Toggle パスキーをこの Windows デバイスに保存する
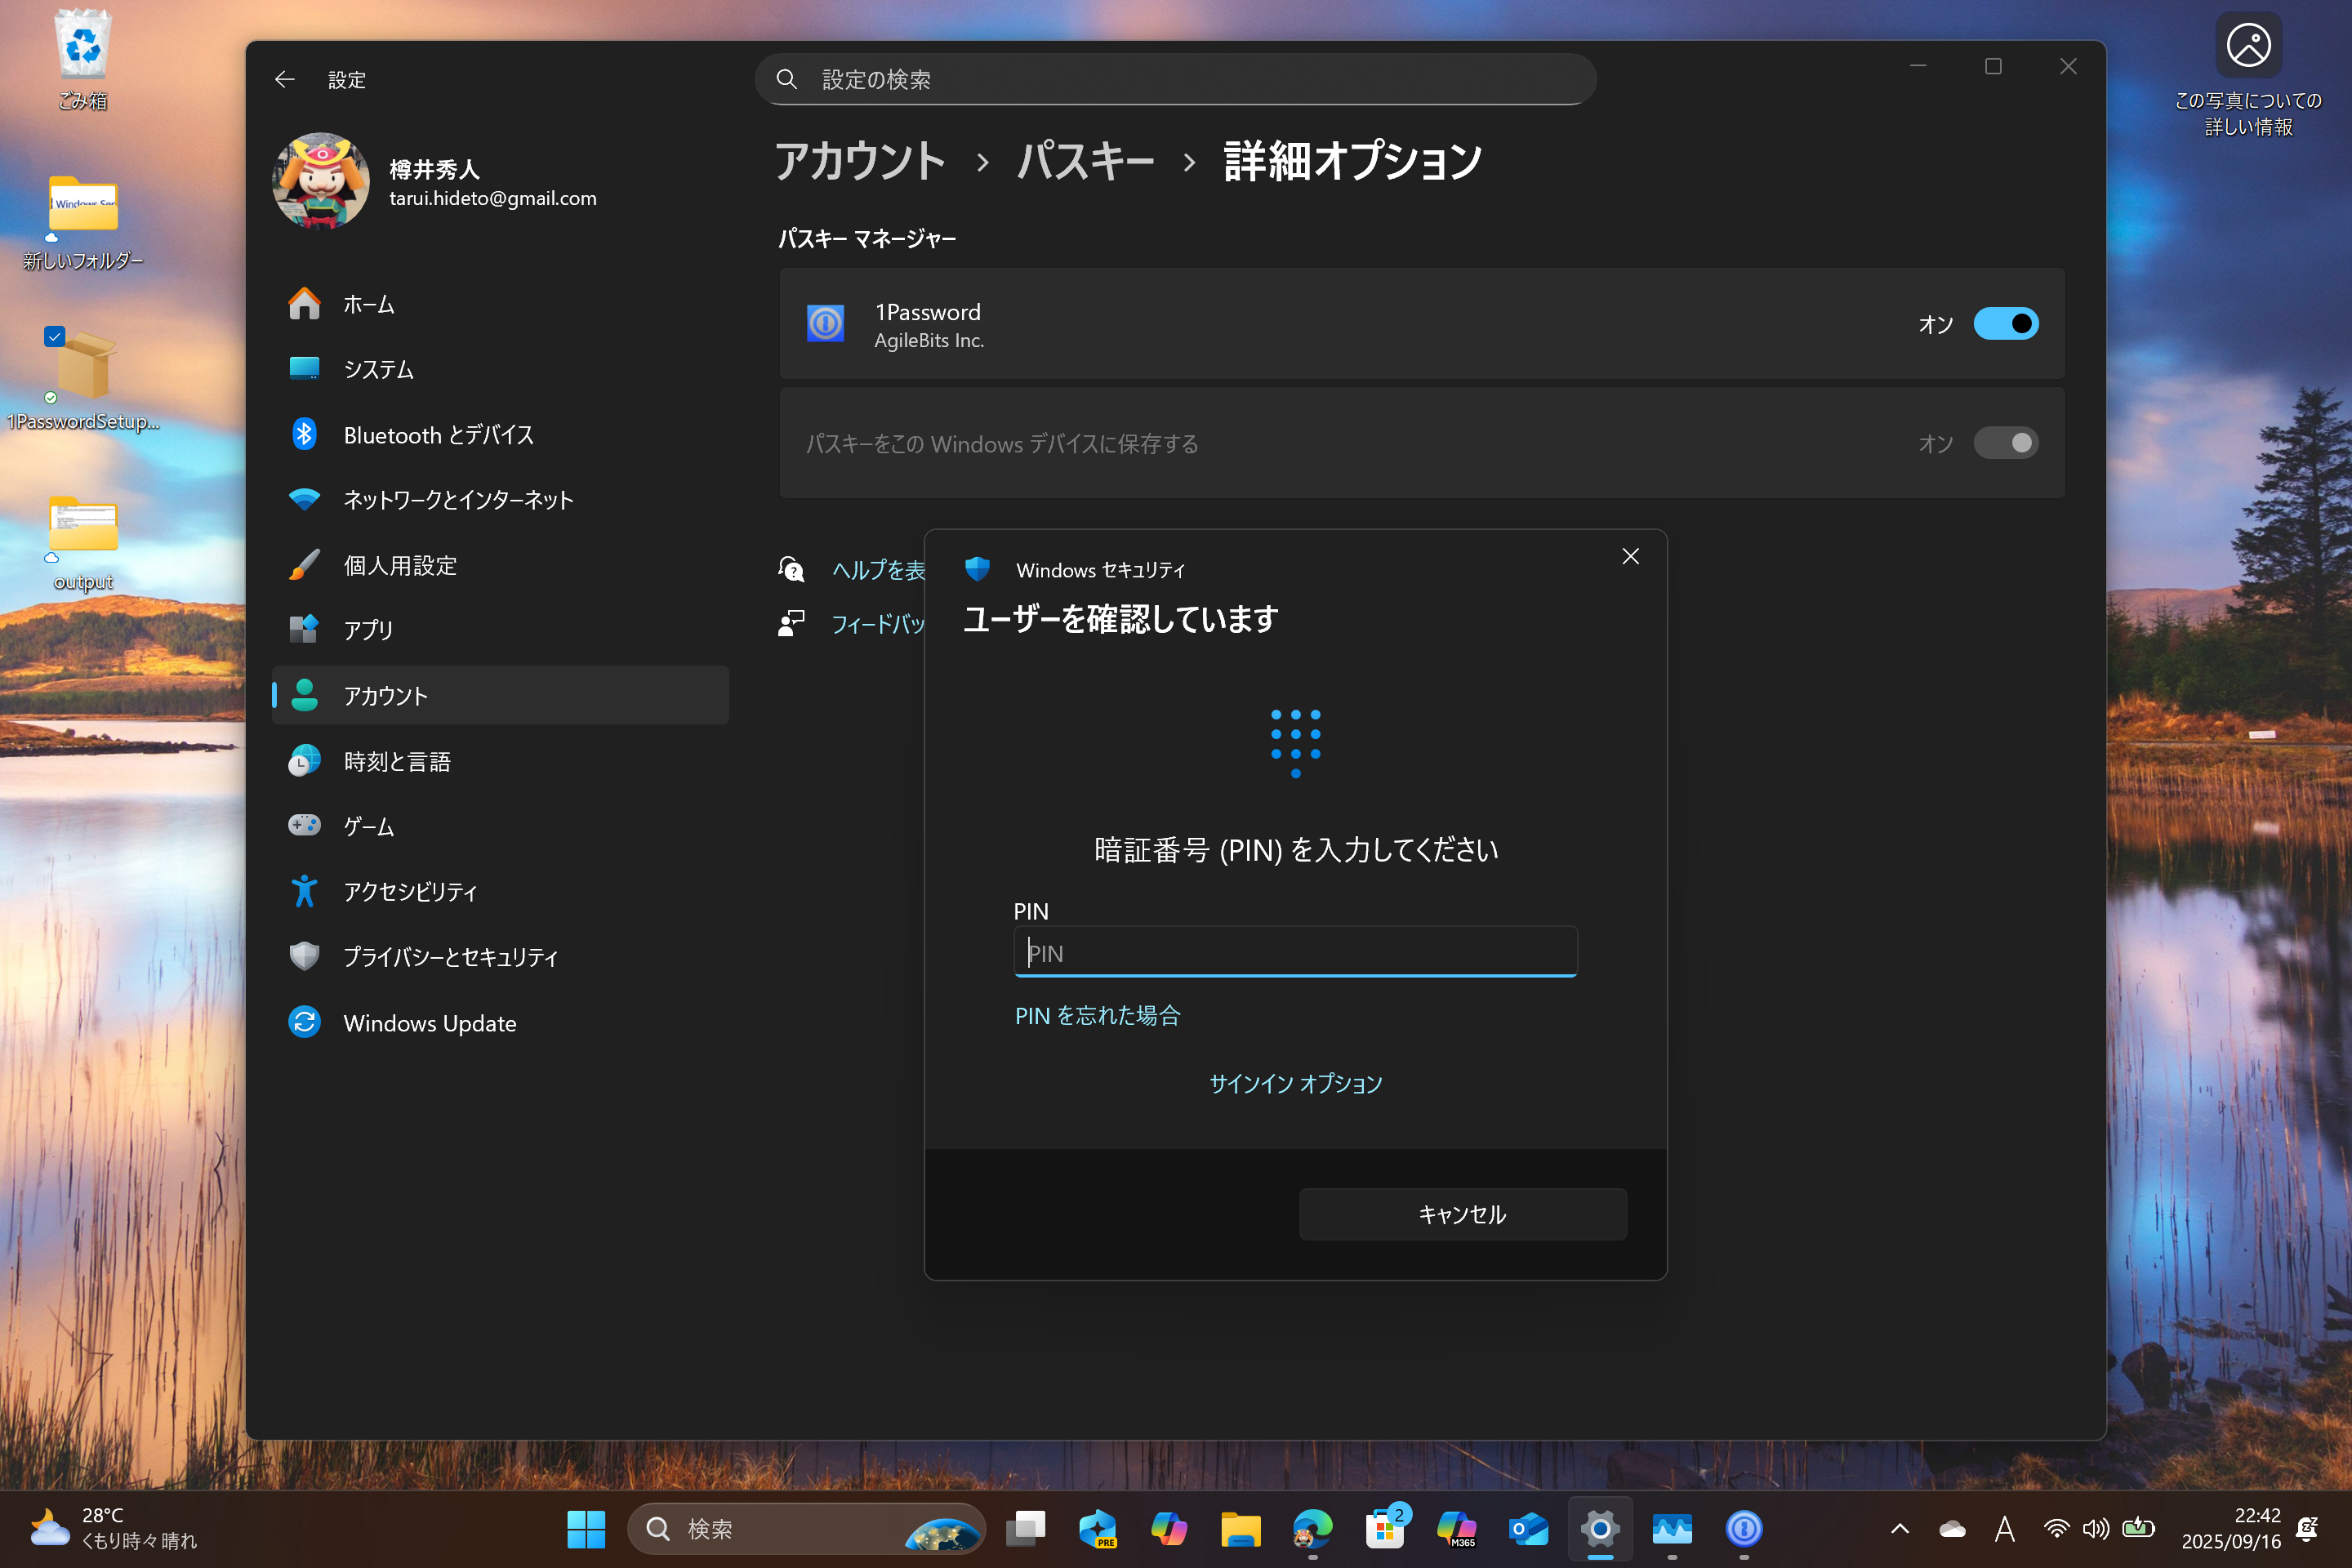 (2006, 443)
